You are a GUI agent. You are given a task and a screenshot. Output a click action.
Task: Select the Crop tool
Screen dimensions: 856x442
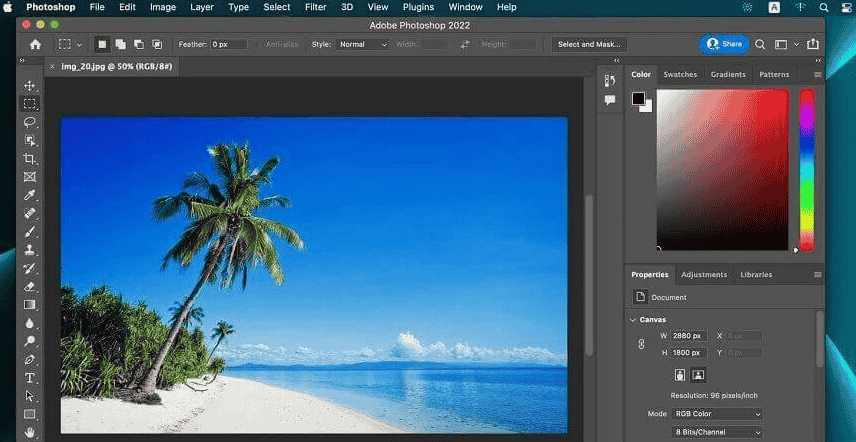click(30, 159)
